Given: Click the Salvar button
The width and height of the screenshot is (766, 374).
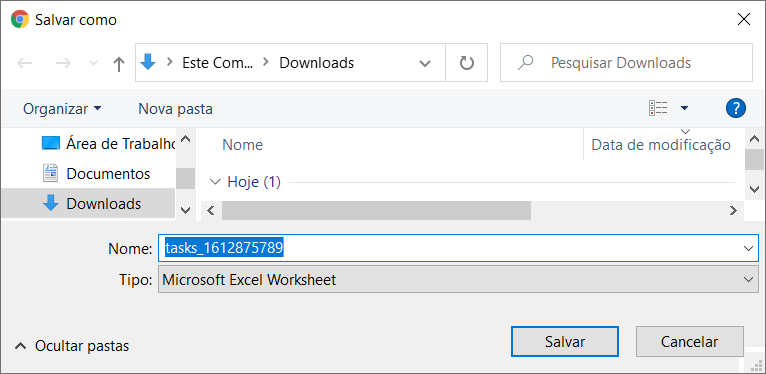Looking at the screenshot, I should pyautogui.click(x=565, y=342).
